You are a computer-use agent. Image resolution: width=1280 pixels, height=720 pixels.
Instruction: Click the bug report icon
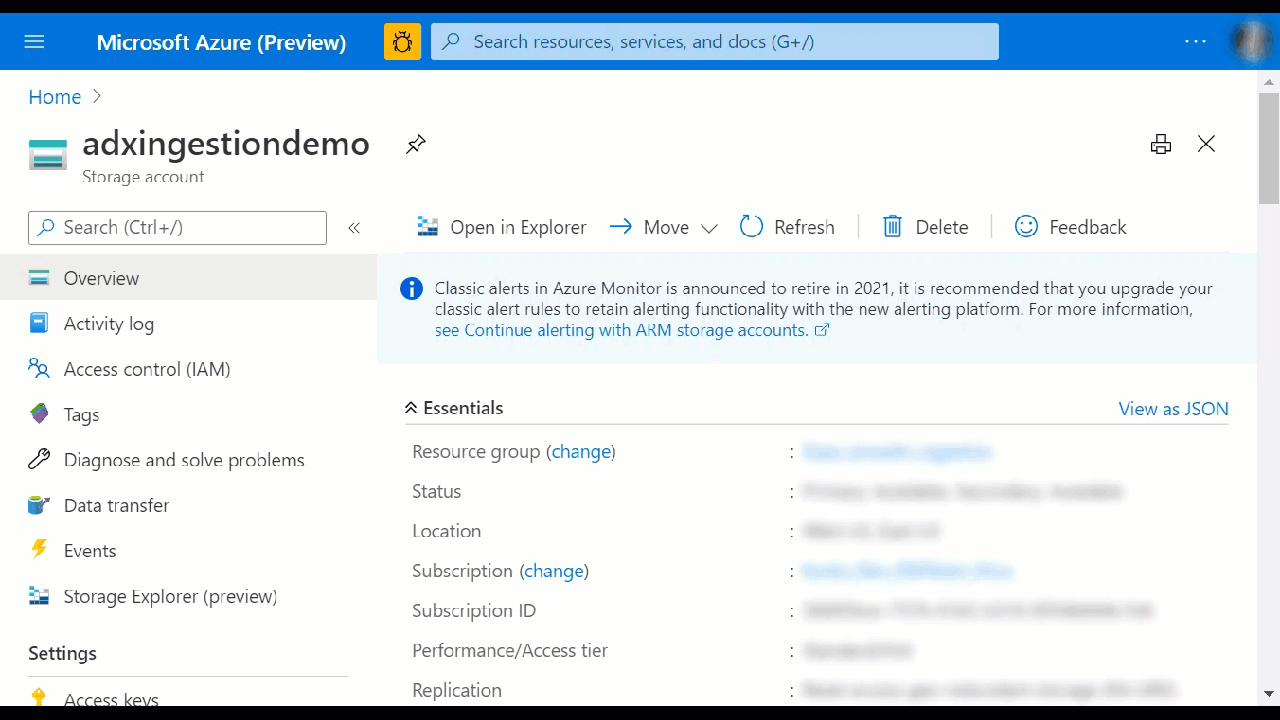pyautogui.click(x=402, y=42)
